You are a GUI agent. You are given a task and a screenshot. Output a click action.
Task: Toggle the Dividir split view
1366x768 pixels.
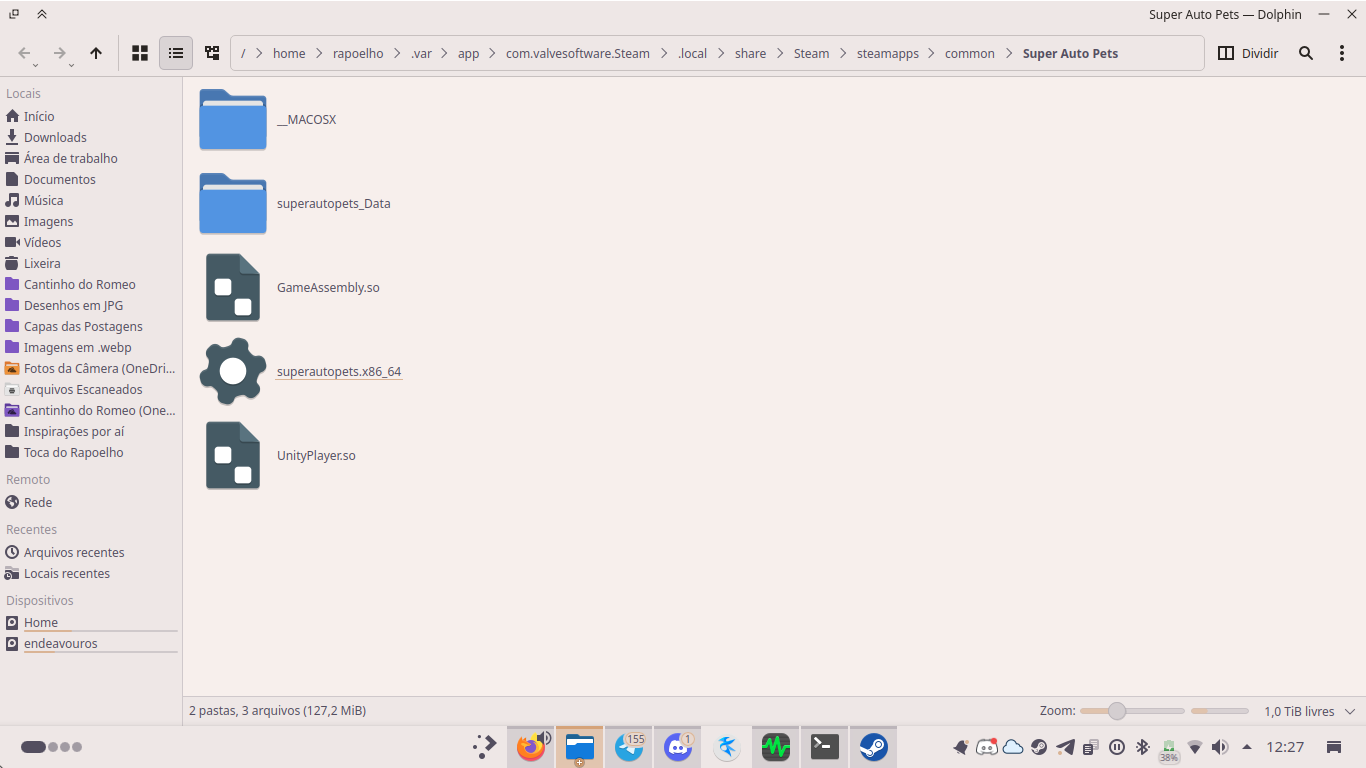pyautogui.click(x=1247, y=53)
